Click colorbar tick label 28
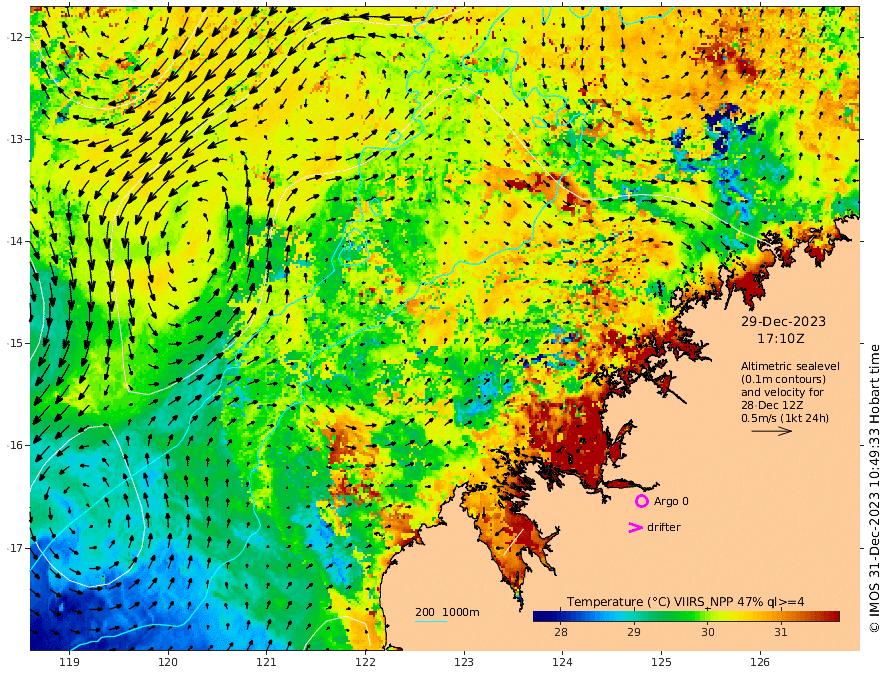 (x=561, y=632)
